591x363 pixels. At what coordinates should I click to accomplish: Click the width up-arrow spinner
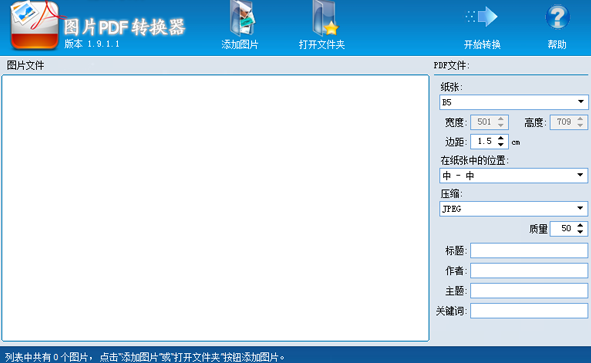[x=501, y=119]
